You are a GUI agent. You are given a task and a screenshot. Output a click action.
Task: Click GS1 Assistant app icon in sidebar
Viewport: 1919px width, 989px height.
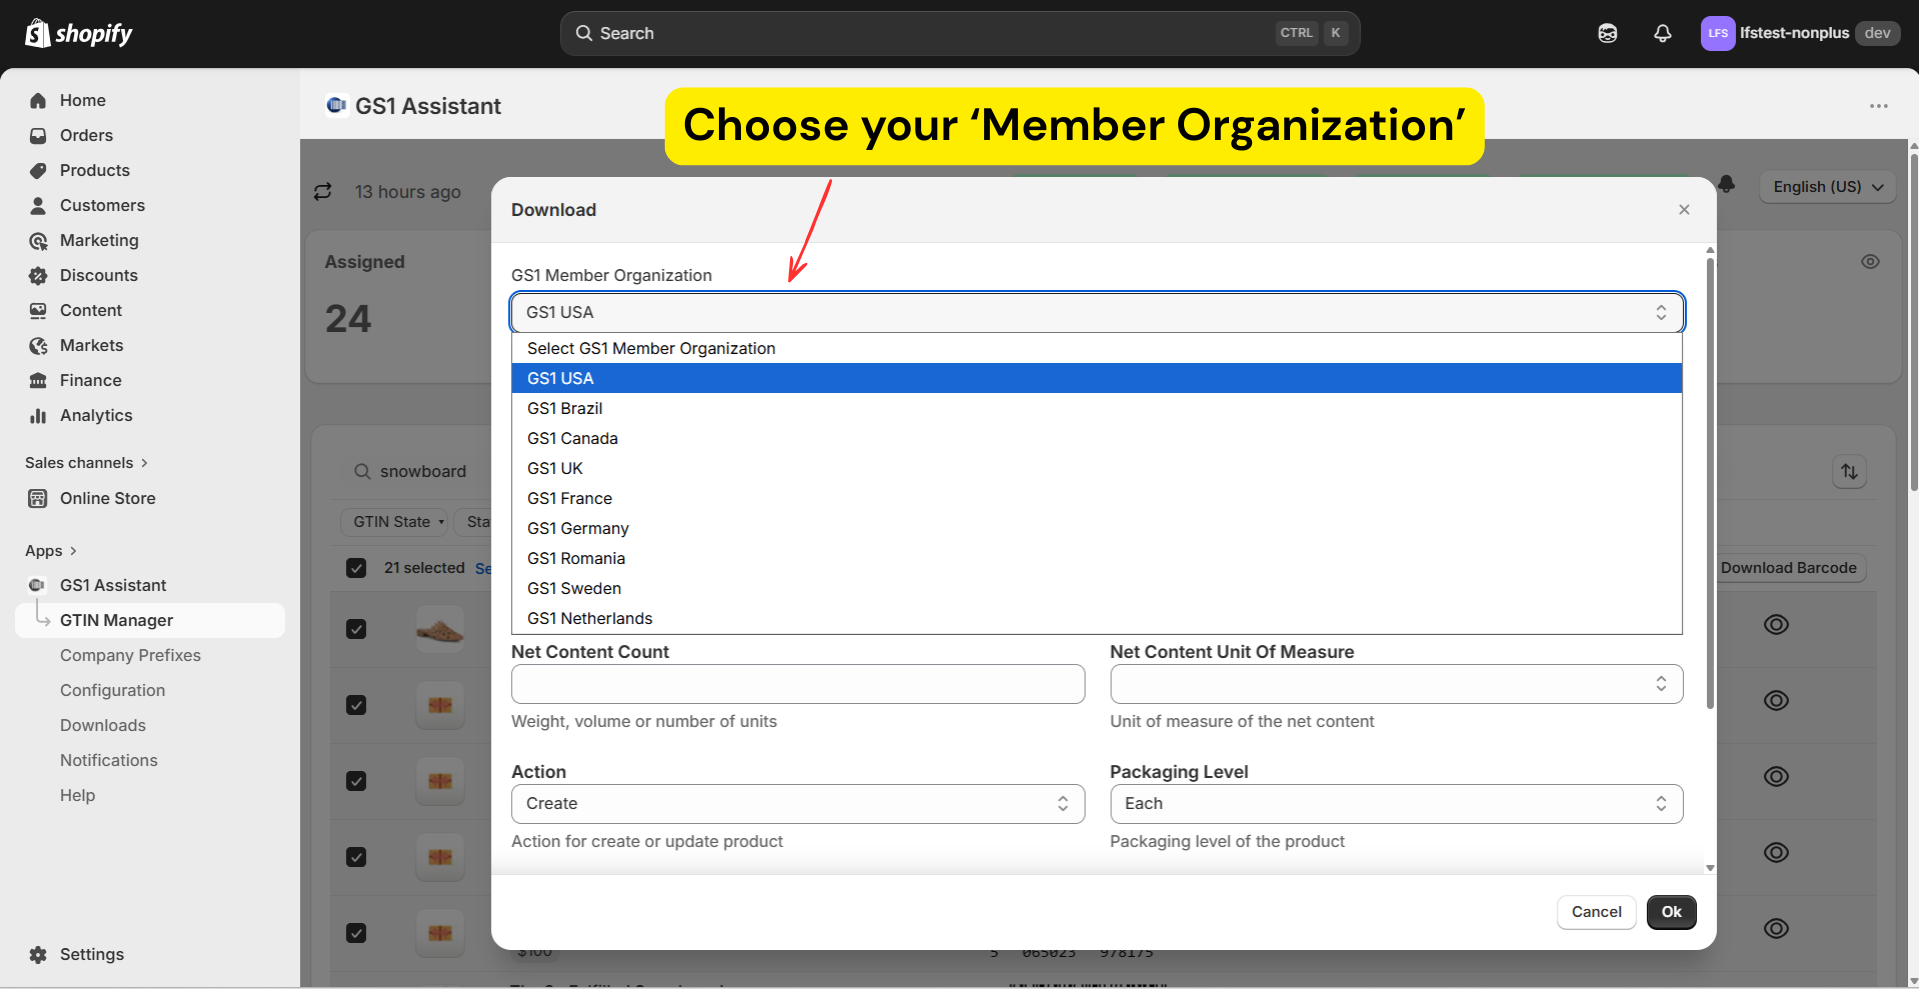pos(37,585)
